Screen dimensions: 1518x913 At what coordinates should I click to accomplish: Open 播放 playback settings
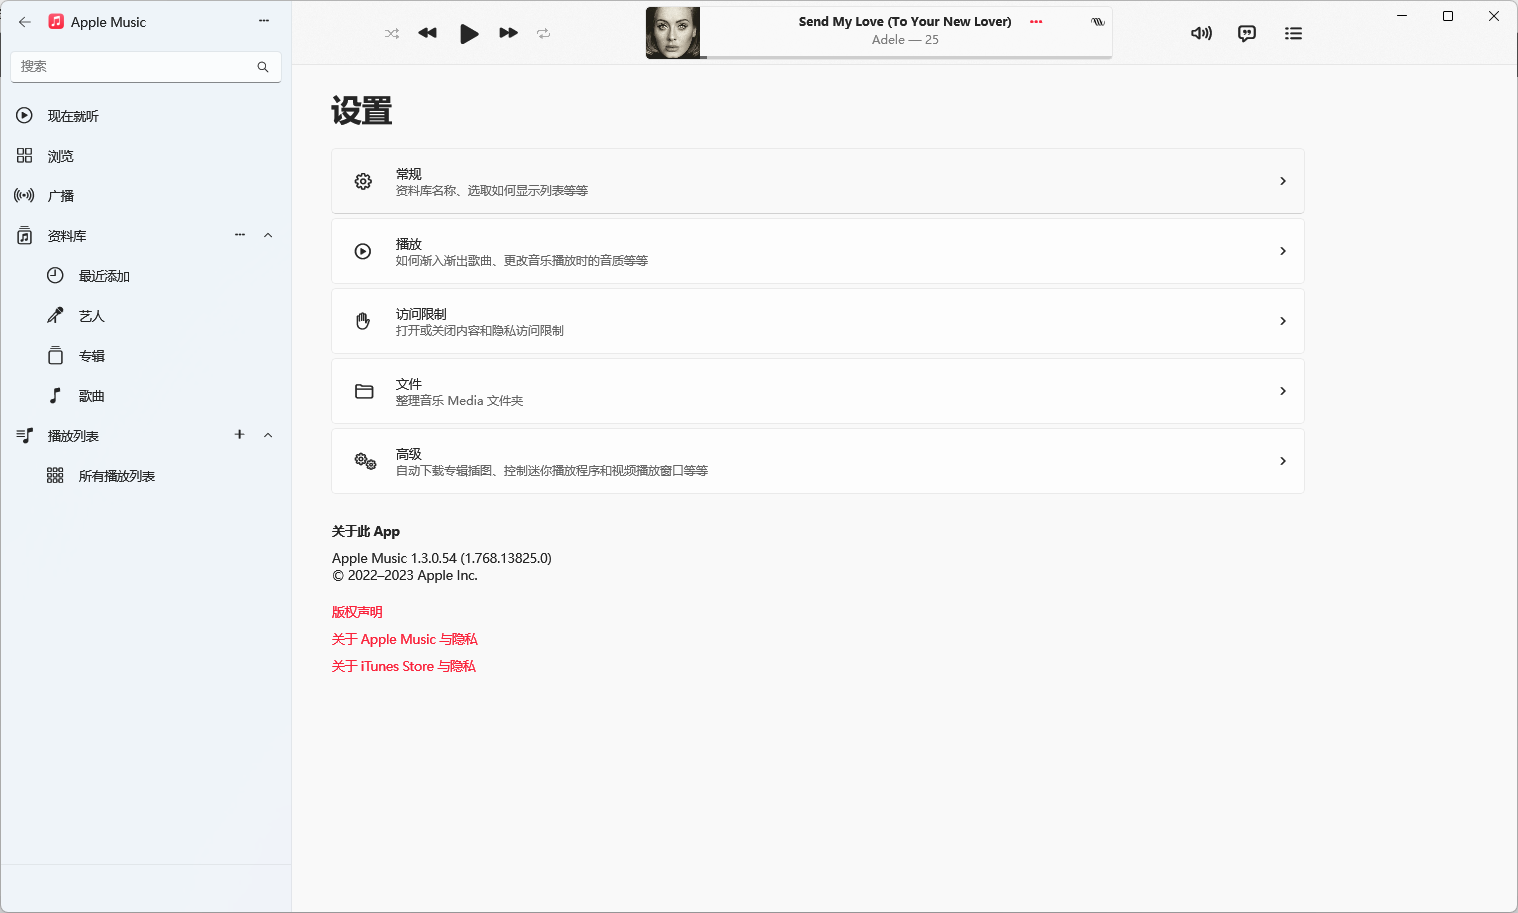click(x=818, y=251)
